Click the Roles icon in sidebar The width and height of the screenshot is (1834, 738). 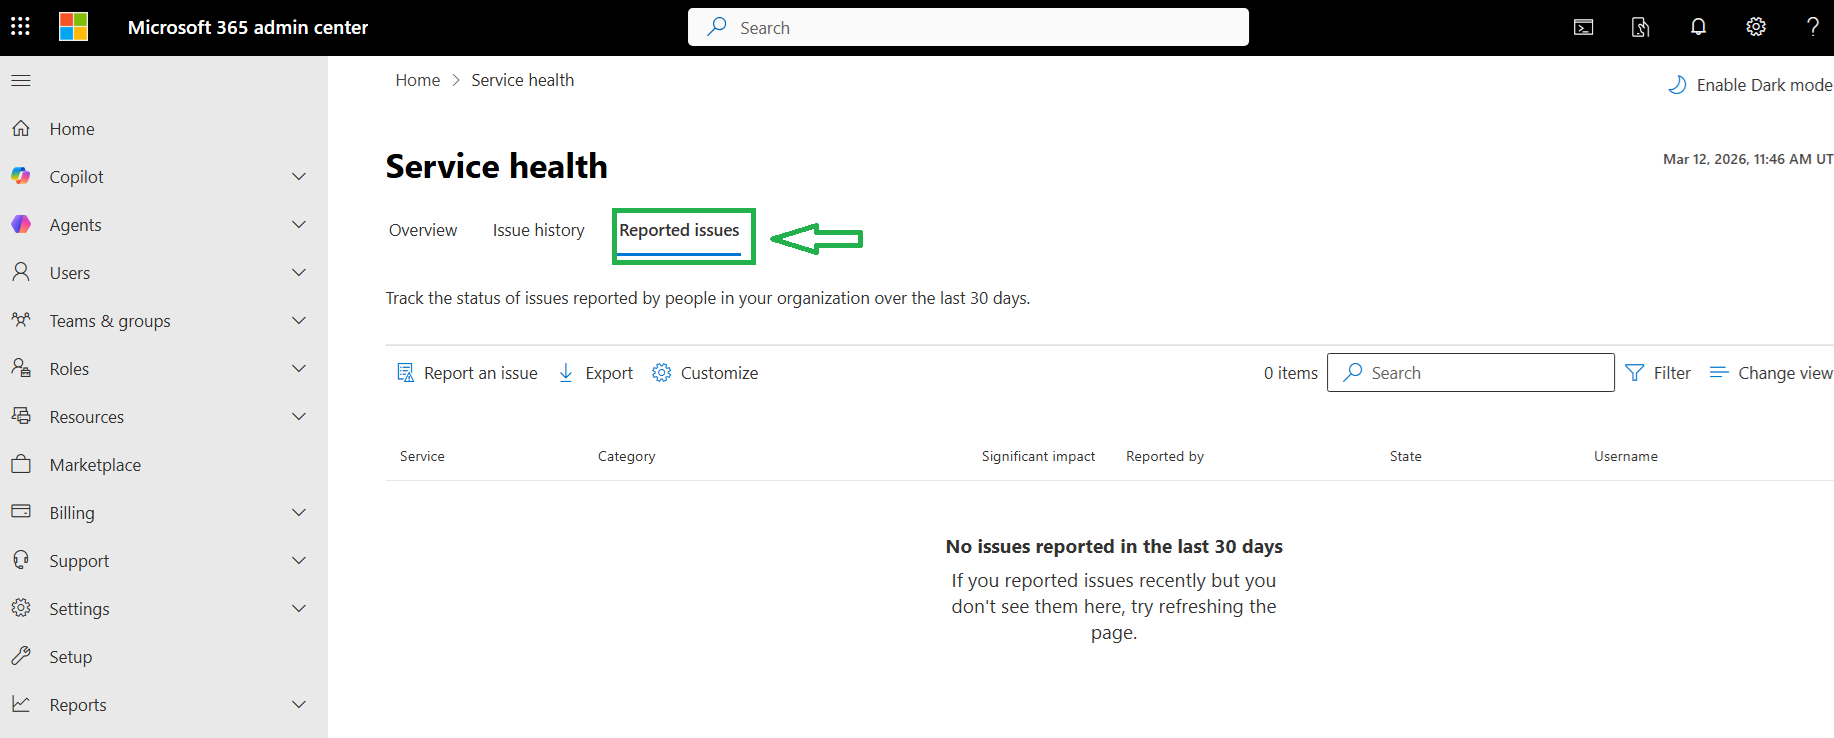(21, 368)
